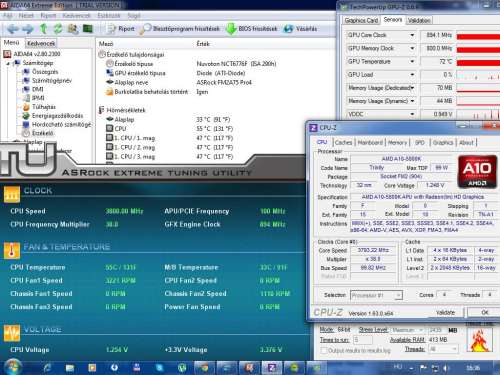This screenshot has width=500, height=375.
Task: Select IPMI in the AIDA64 tree
Action: tap(34, 98)
